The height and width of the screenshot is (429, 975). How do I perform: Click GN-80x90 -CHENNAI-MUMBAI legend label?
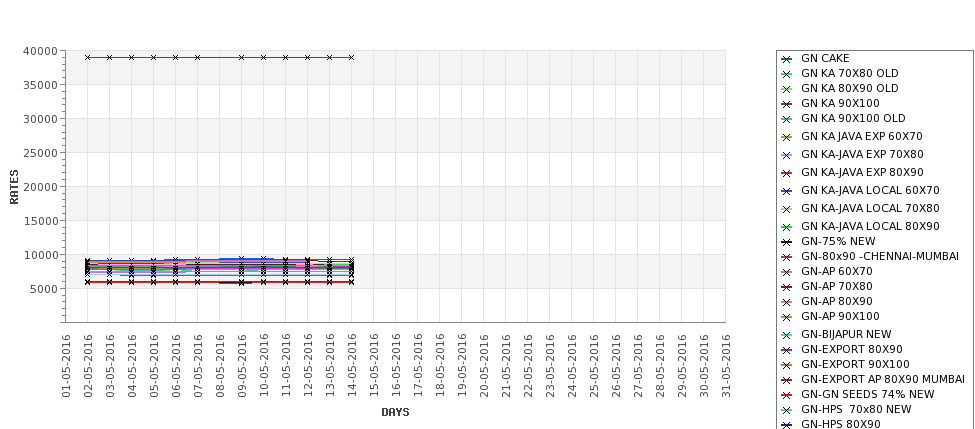coord(880,256)
